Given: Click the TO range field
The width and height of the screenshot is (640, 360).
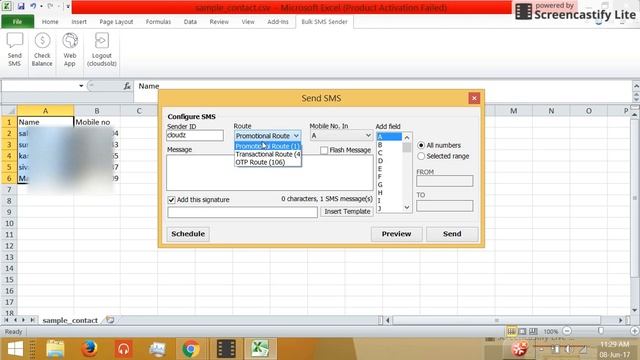Looking at the screenshot, I should pos(444,206).
